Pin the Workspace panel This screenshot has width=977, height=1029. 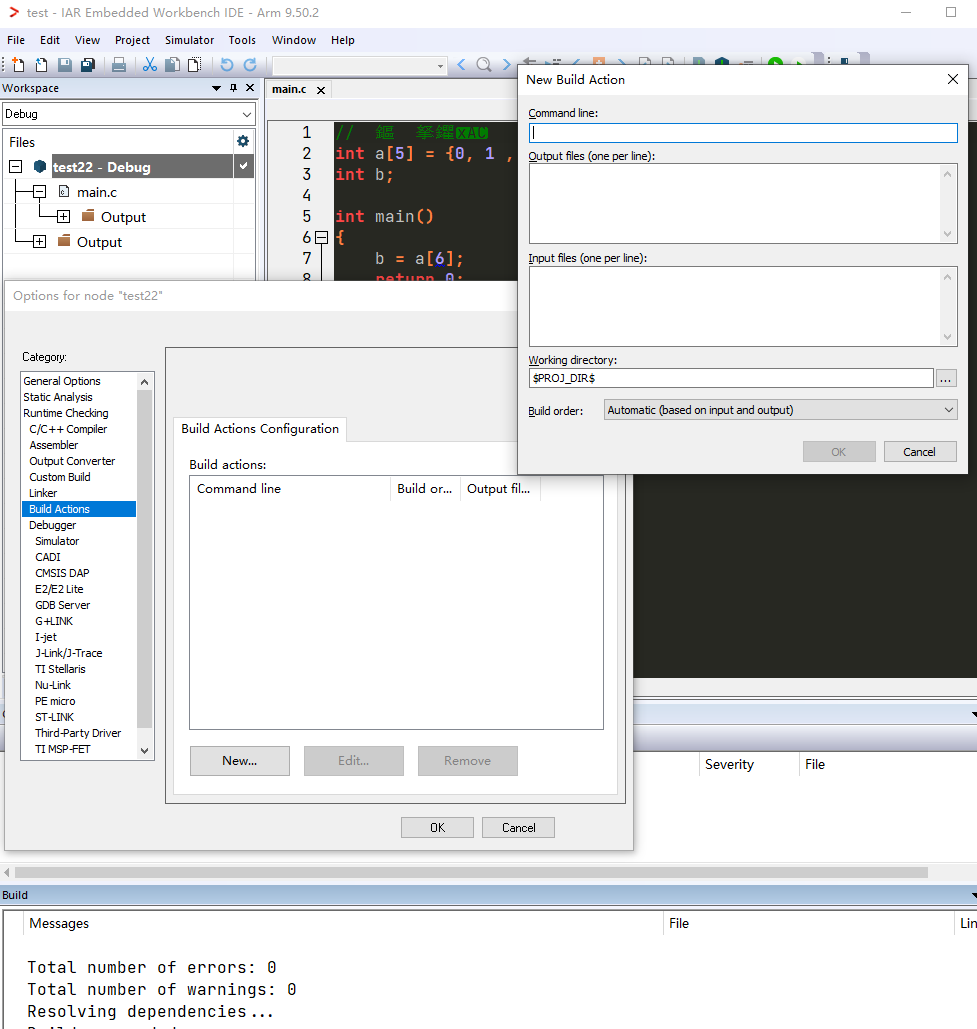click(233, 88)
